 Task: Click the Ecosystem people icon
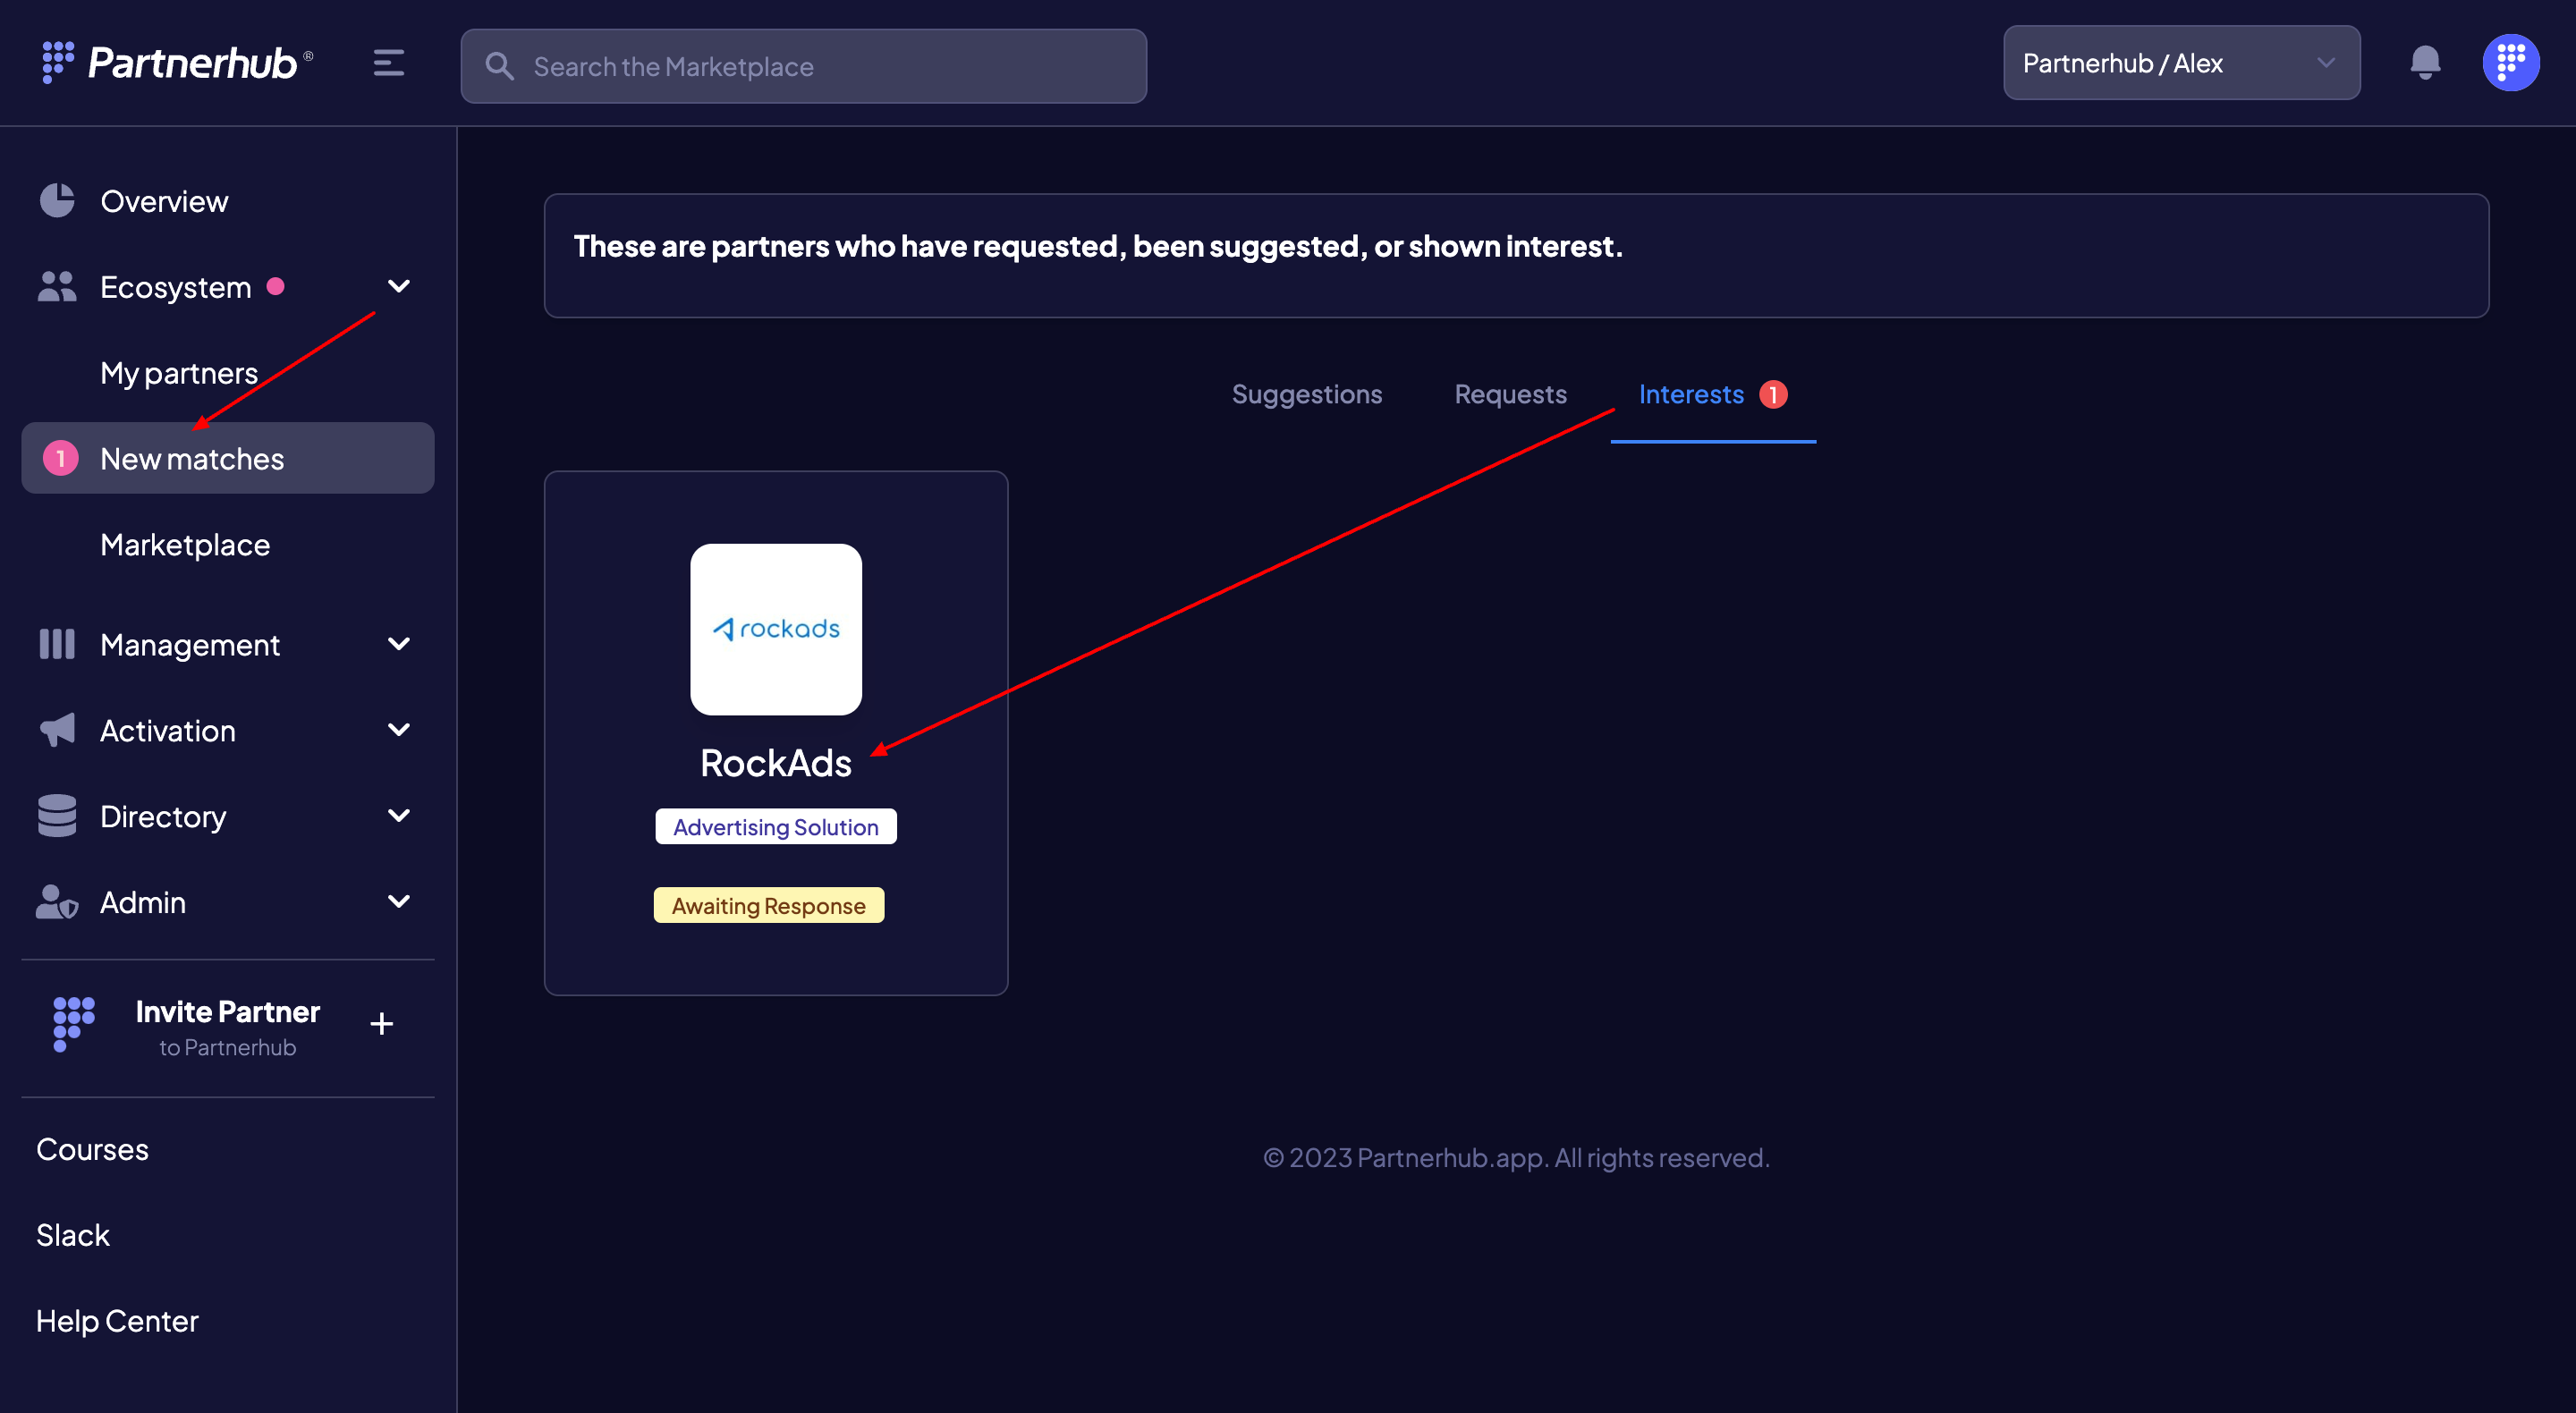[57, 286]
